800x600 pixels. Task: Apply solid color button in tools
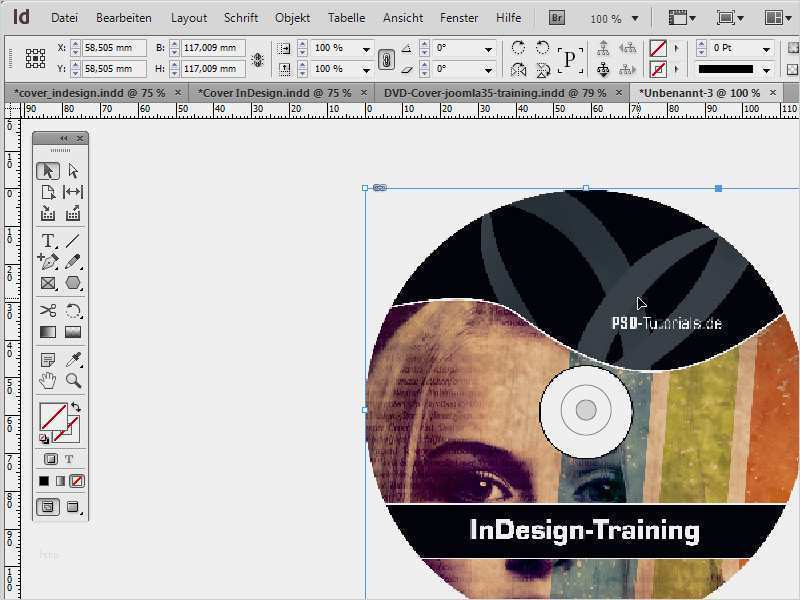tap(44, 481)
